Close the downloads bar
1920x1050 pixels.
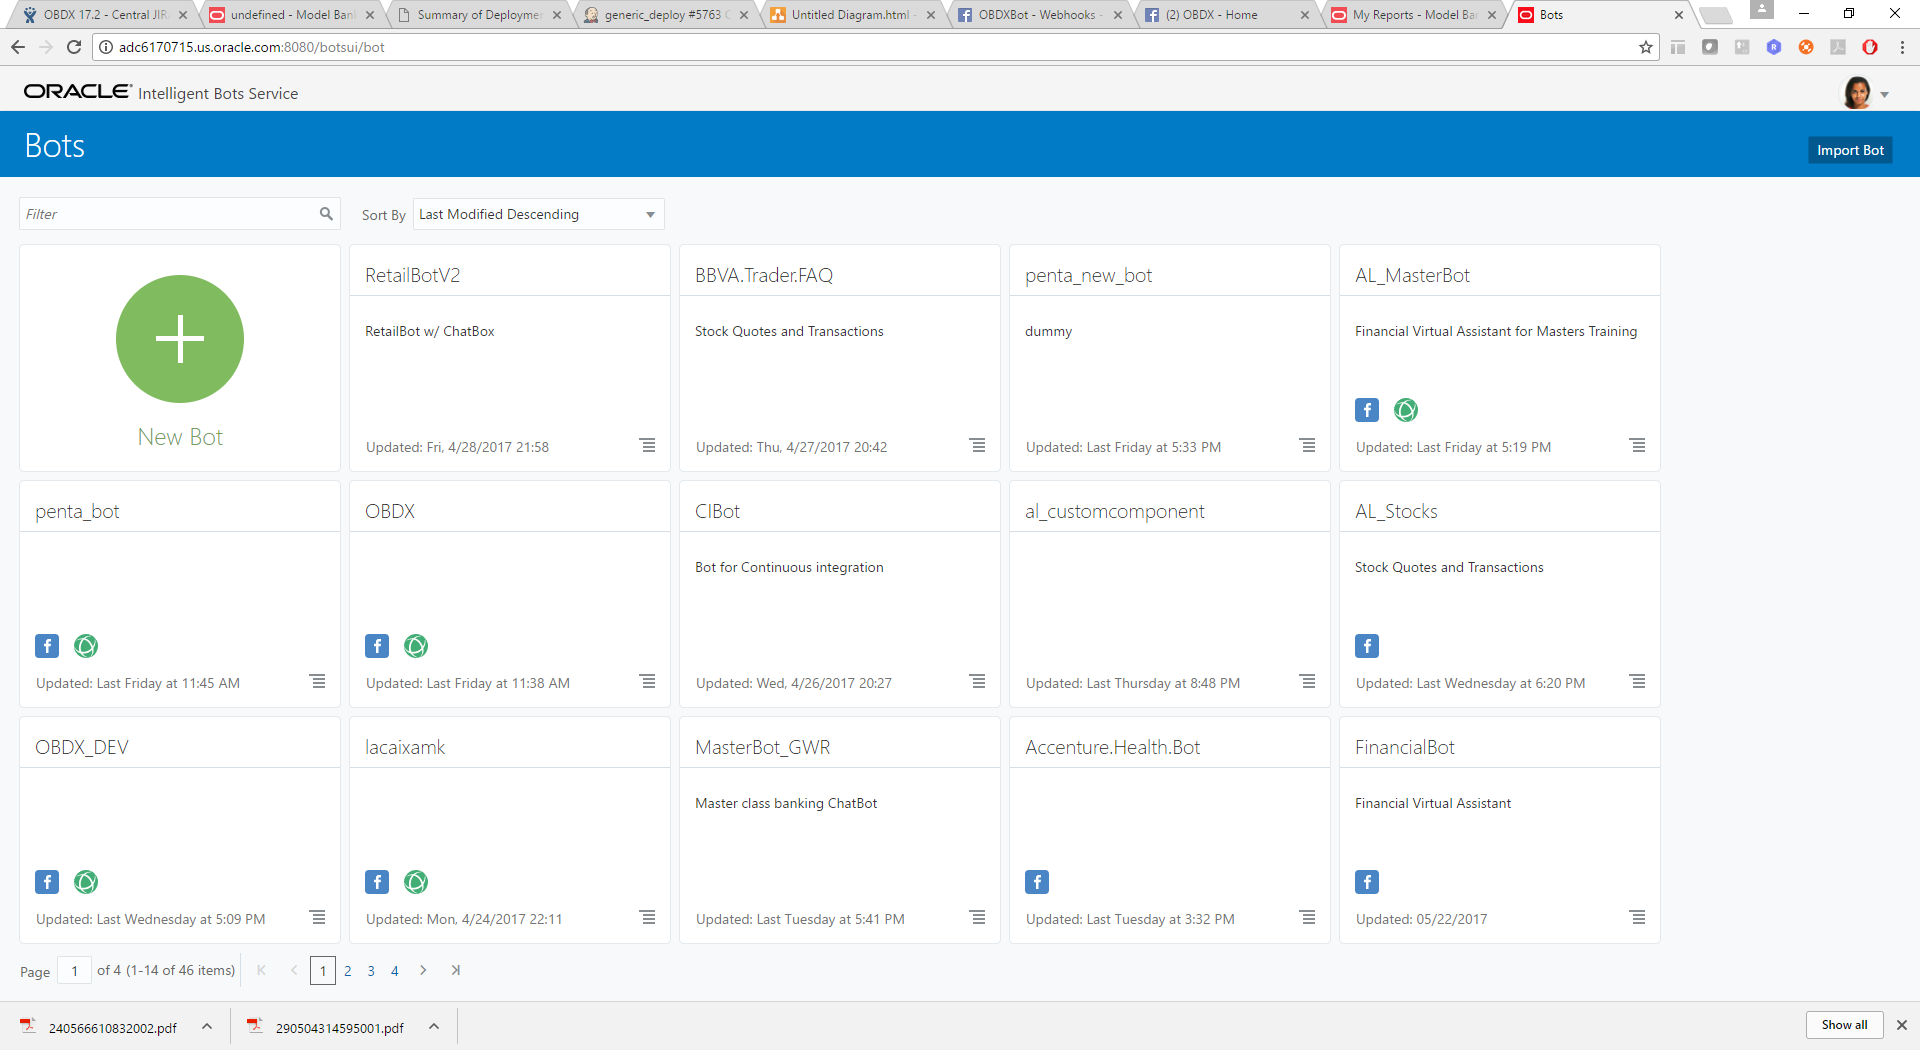(1902, 1025)
